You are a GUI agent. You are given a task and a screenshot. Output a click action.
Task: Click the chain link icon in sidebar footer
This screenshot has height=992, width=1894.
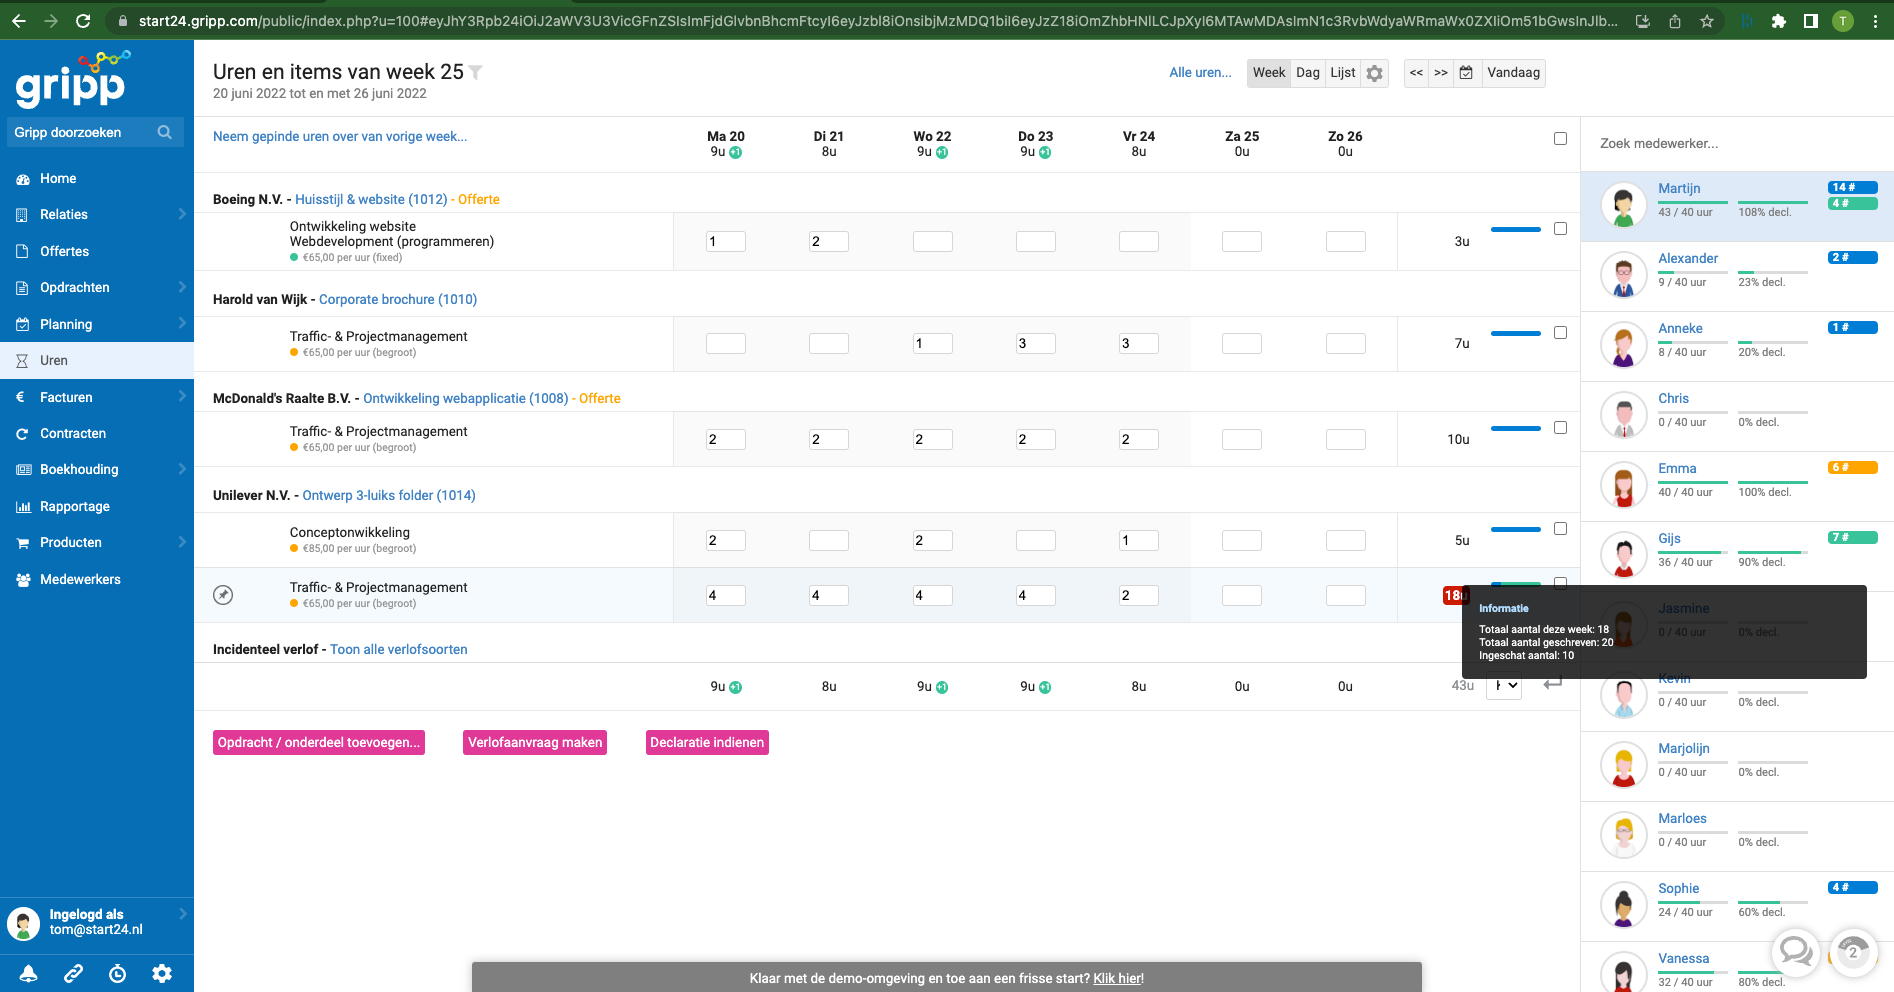tap(73, 973)
